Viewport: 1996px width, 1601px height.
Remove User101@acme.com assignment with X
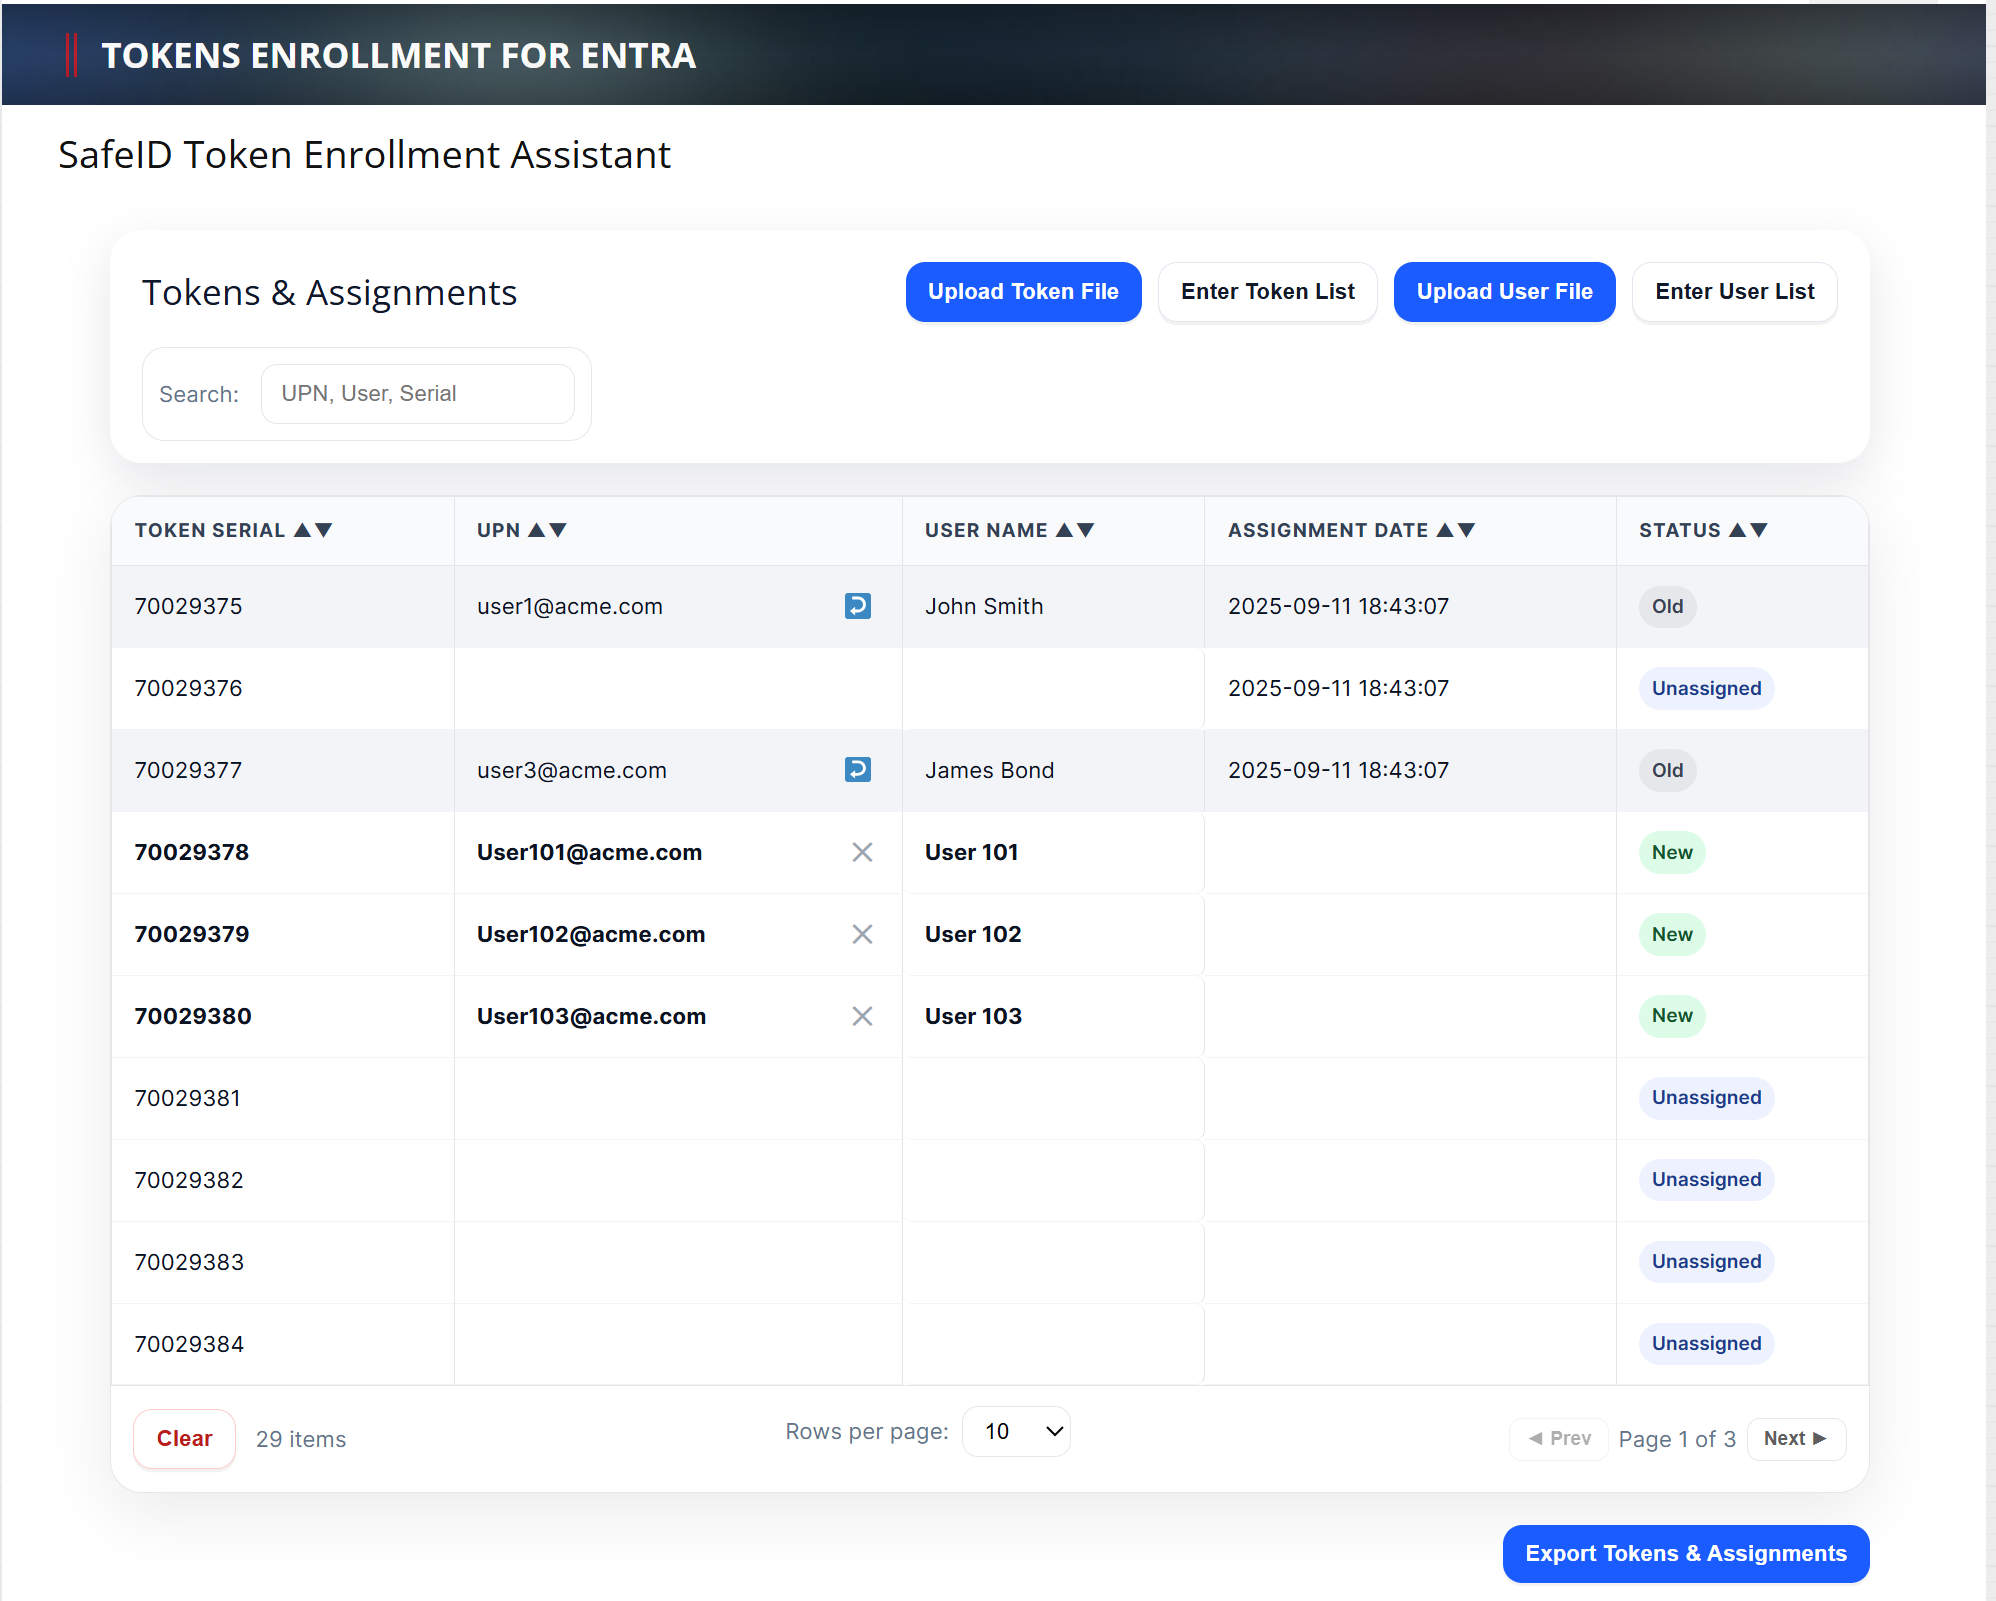click(862, 852)
